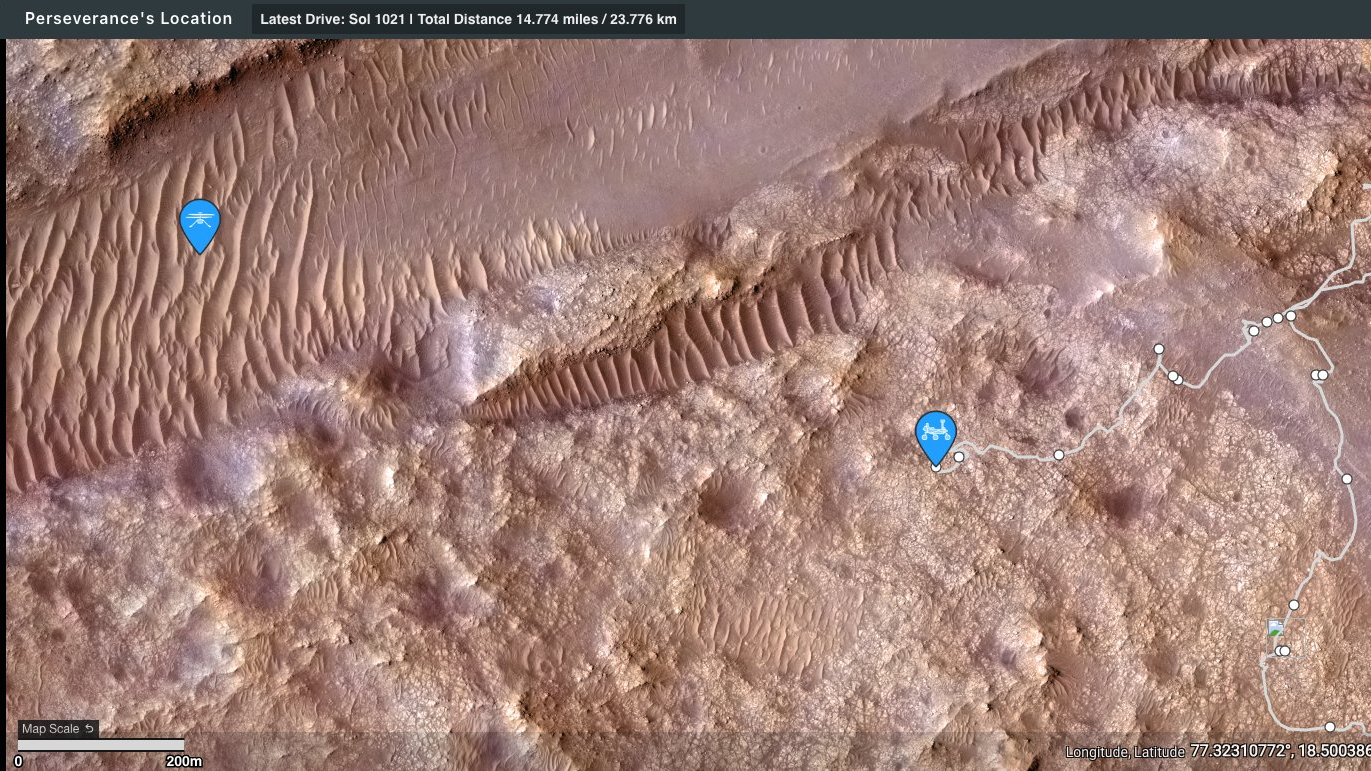Click the Ingenuity helicopter location pin
Screen dimensions: 1371x771
(x=199, y=224)
